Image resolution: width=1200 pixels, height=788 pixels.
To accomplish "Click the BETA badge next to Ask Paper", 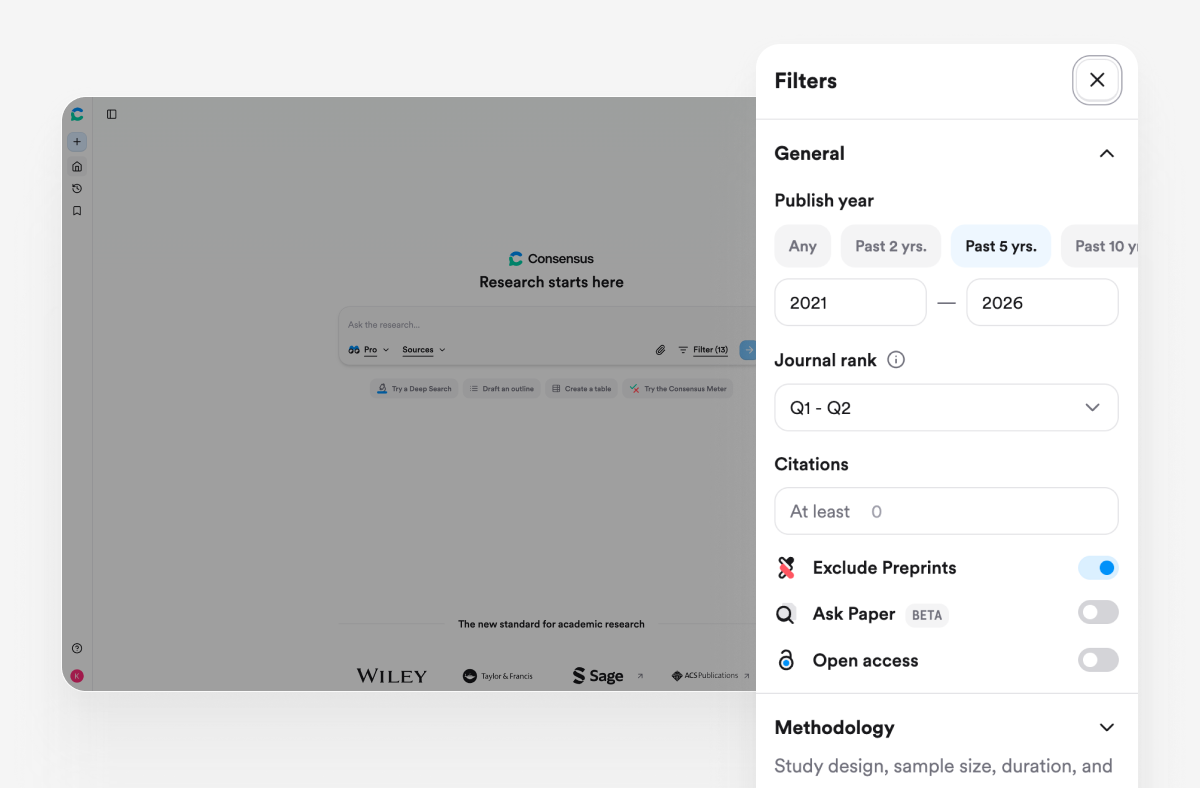I will pos(927,615).
